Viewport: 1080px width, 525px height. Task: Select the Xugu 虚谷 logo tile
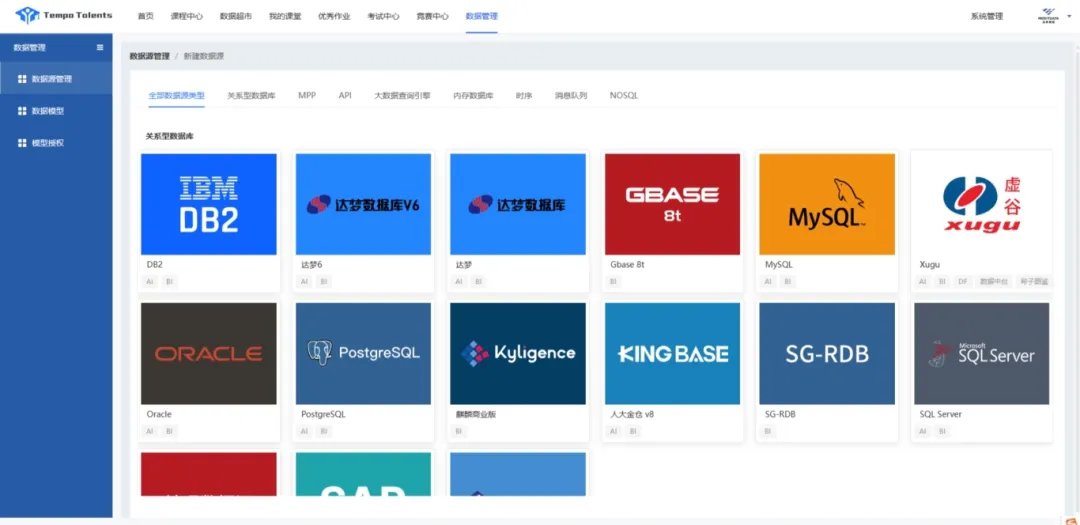coord(982,204)
